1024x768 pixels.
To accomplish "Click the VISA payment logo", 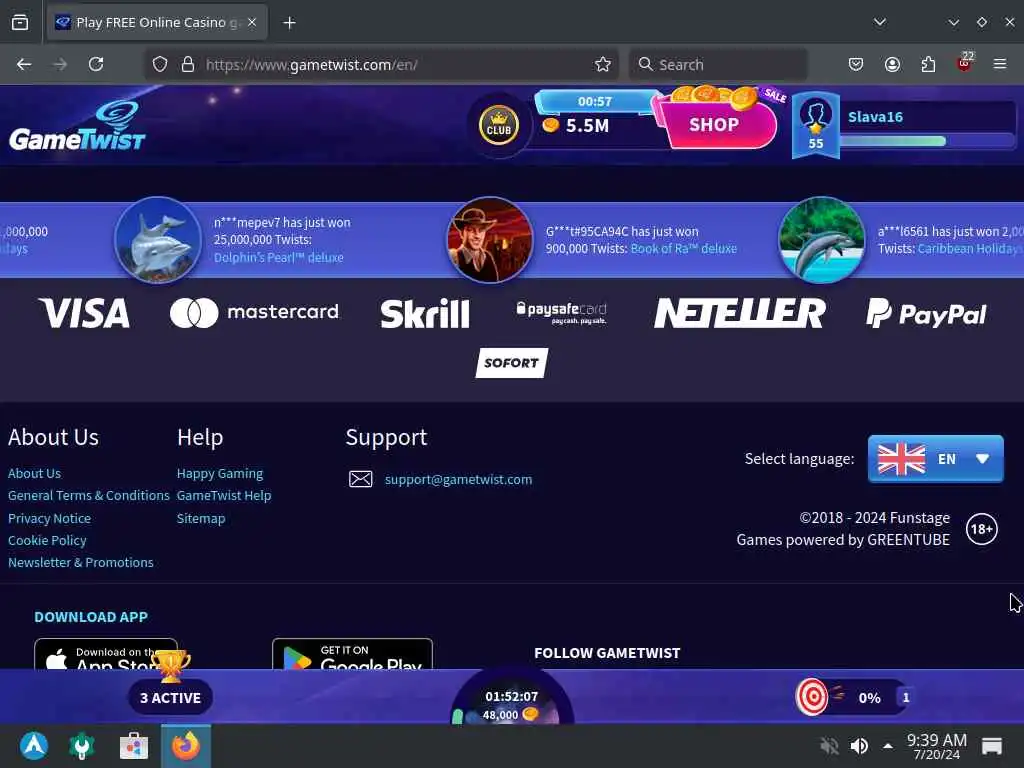I will point(84,313).
